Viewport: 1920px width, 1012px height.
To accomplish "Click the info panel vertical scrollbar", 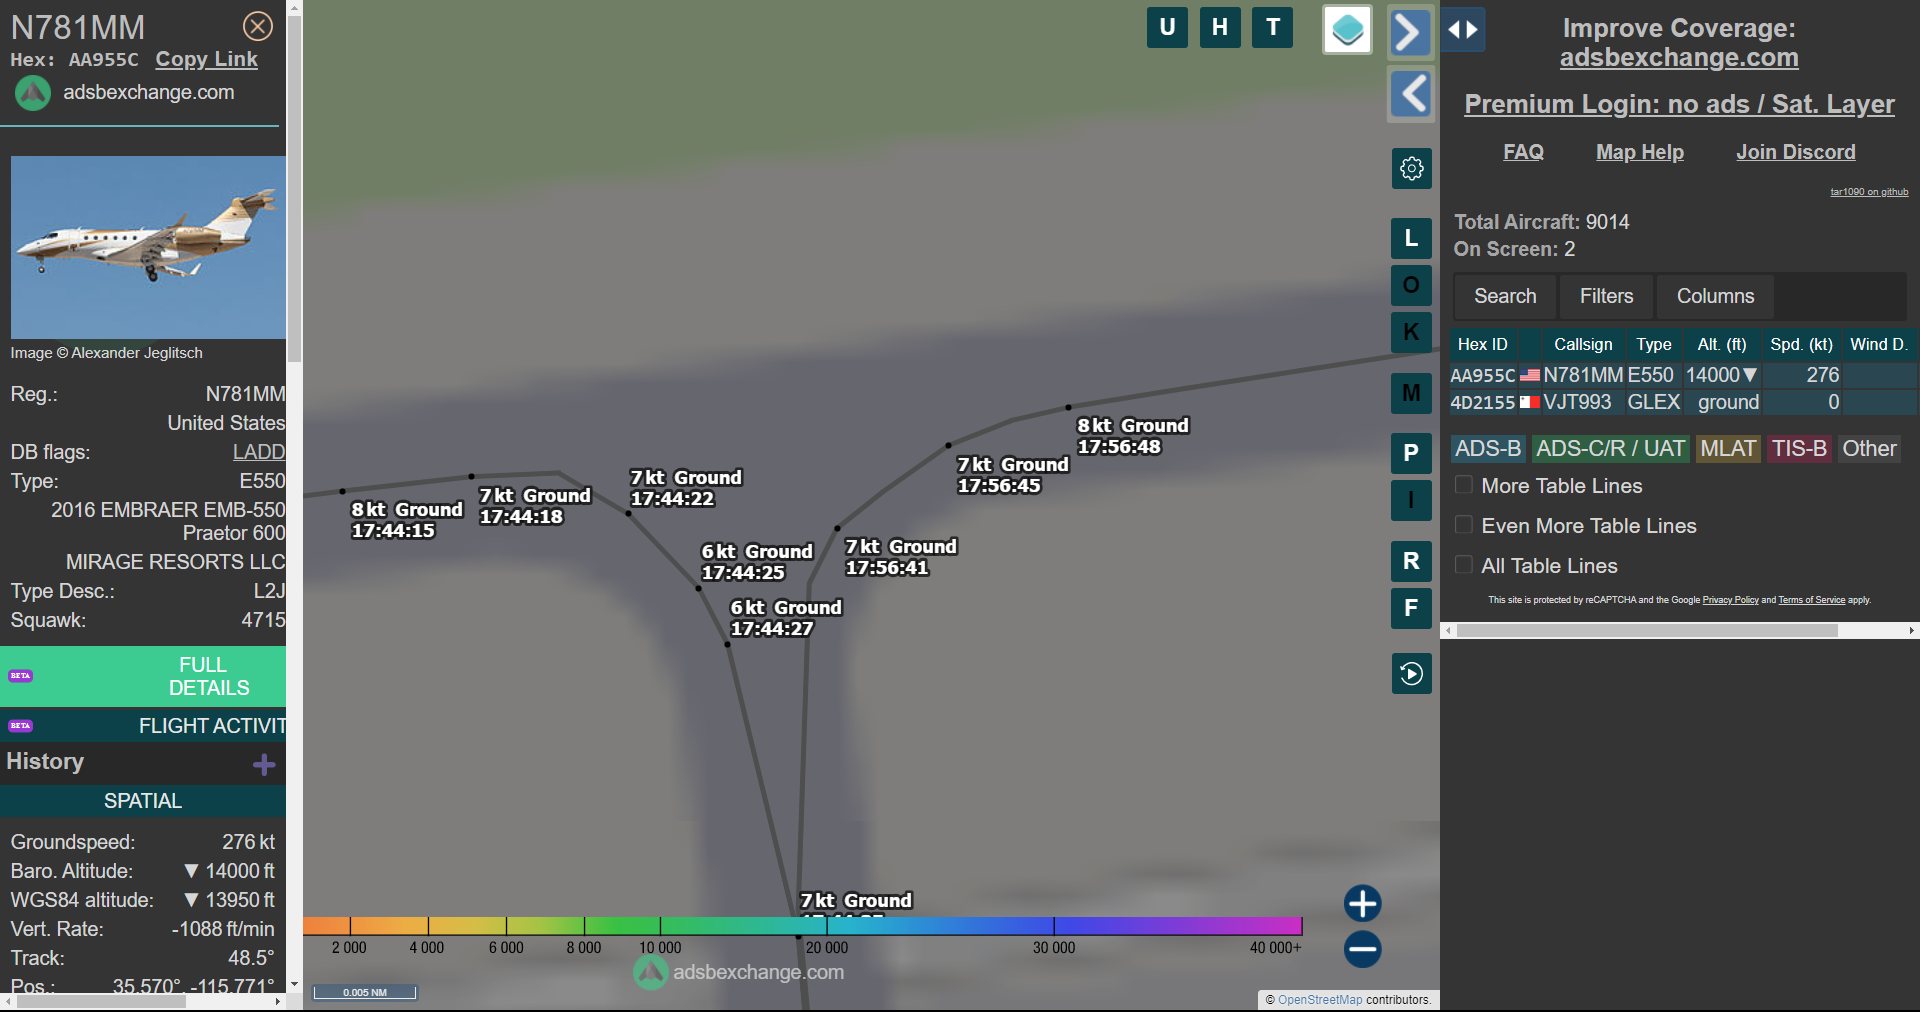I will [294, 190].
